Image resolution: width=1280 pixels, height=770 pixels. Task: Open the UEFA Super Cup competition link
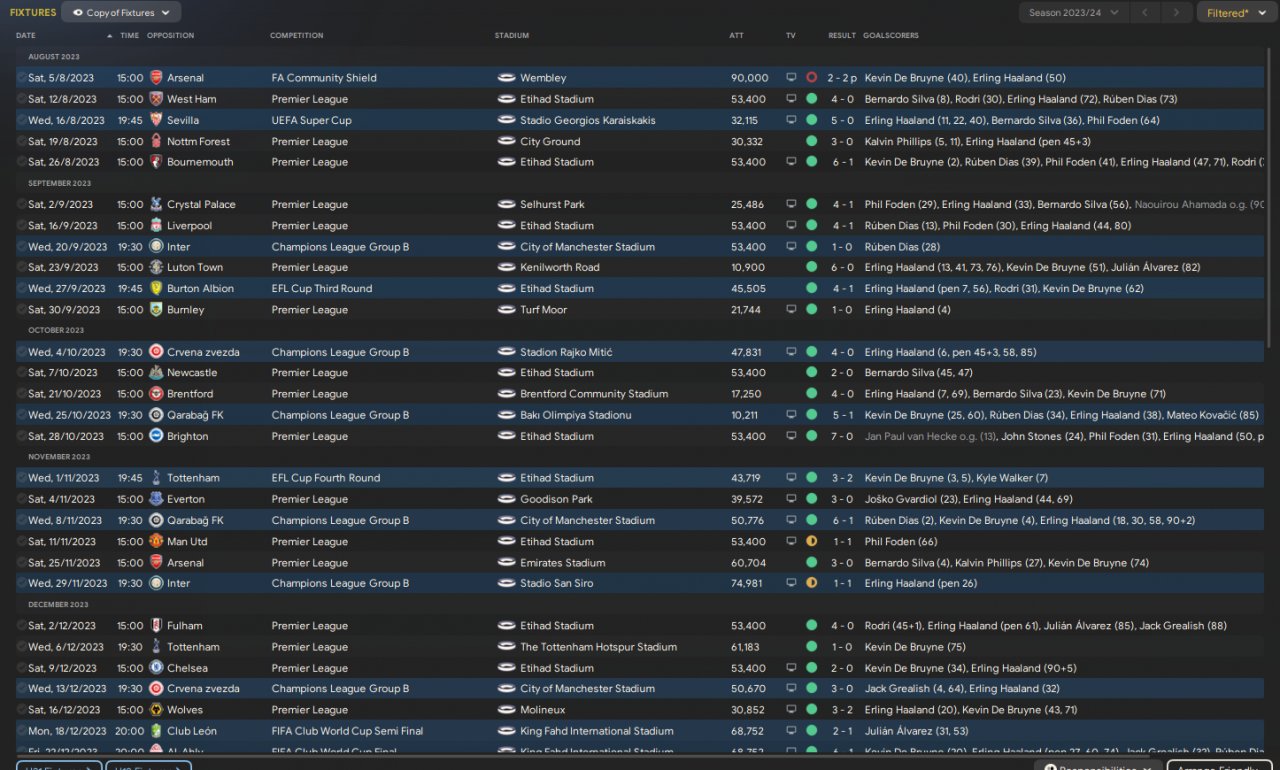click(x=312, y=120)
